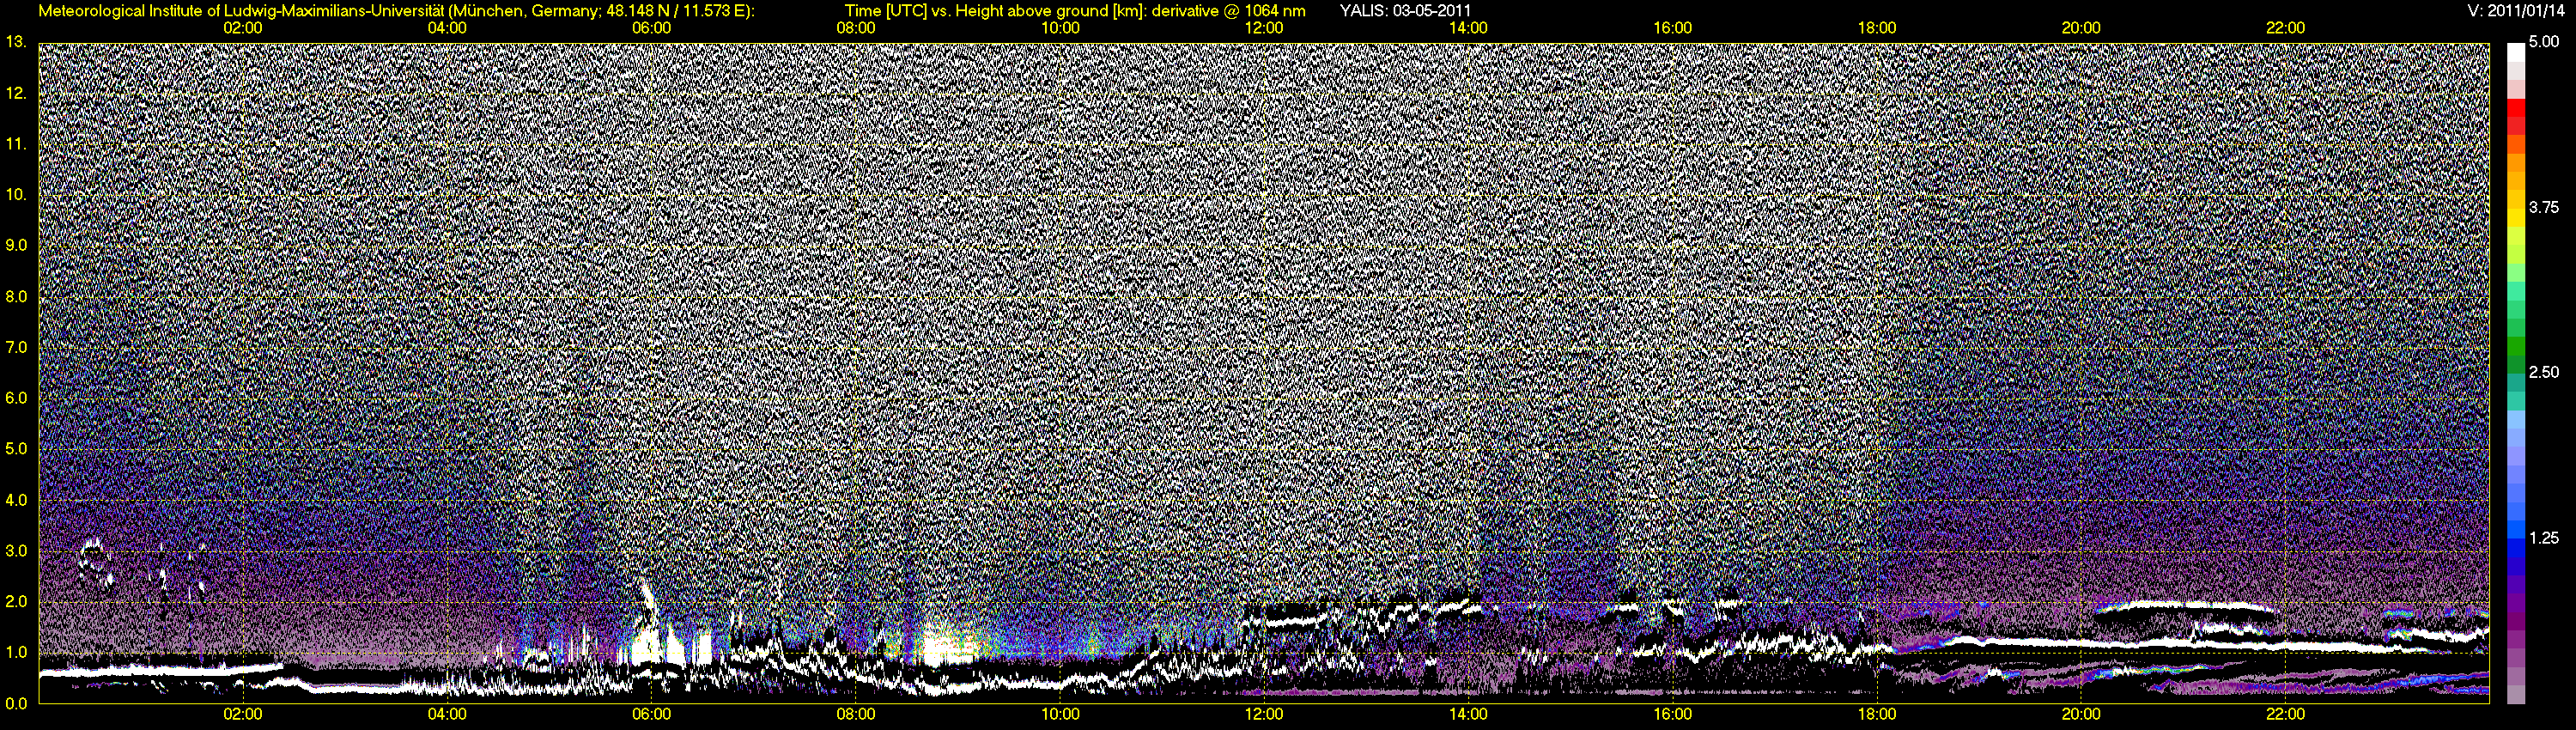Click the 10:00 label on the top time axis

(1060, 28)
